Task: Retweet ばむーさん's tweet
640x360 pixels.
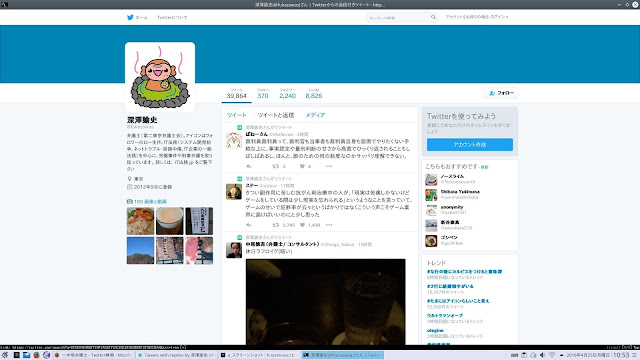Action: 276,166
